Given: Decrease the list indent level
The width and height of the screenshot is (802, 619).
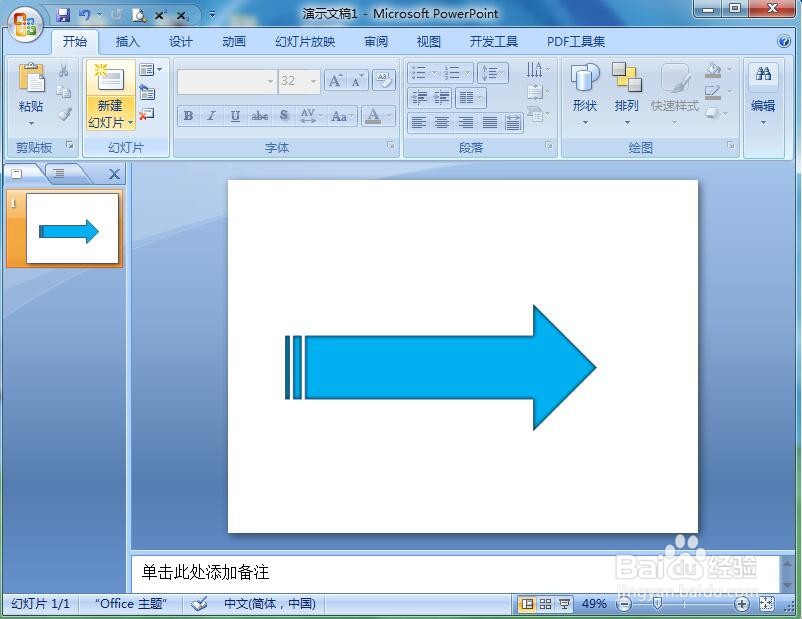Looking at the screenshot, I should pos(419,97).
